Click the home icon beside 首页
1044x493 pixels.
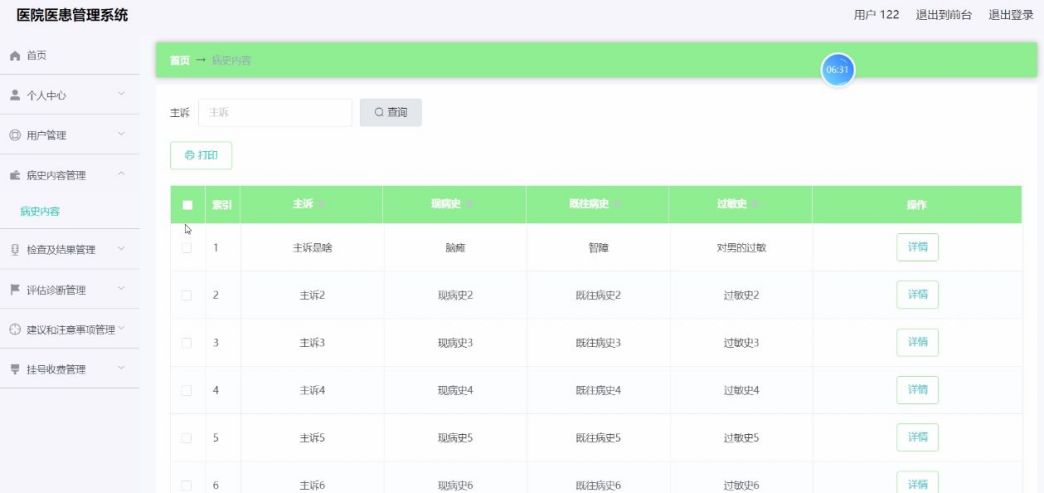tap(15, 56)
